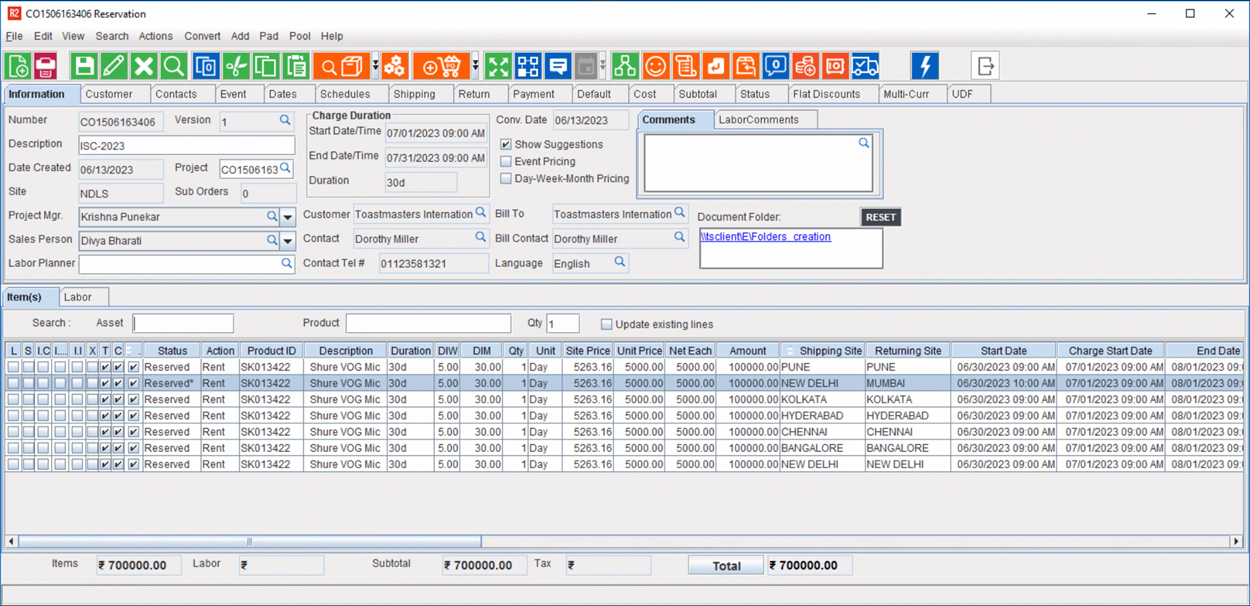Click the orange smiley face icon
This screenshot has height=606, width=1250.
coord(656,66)
